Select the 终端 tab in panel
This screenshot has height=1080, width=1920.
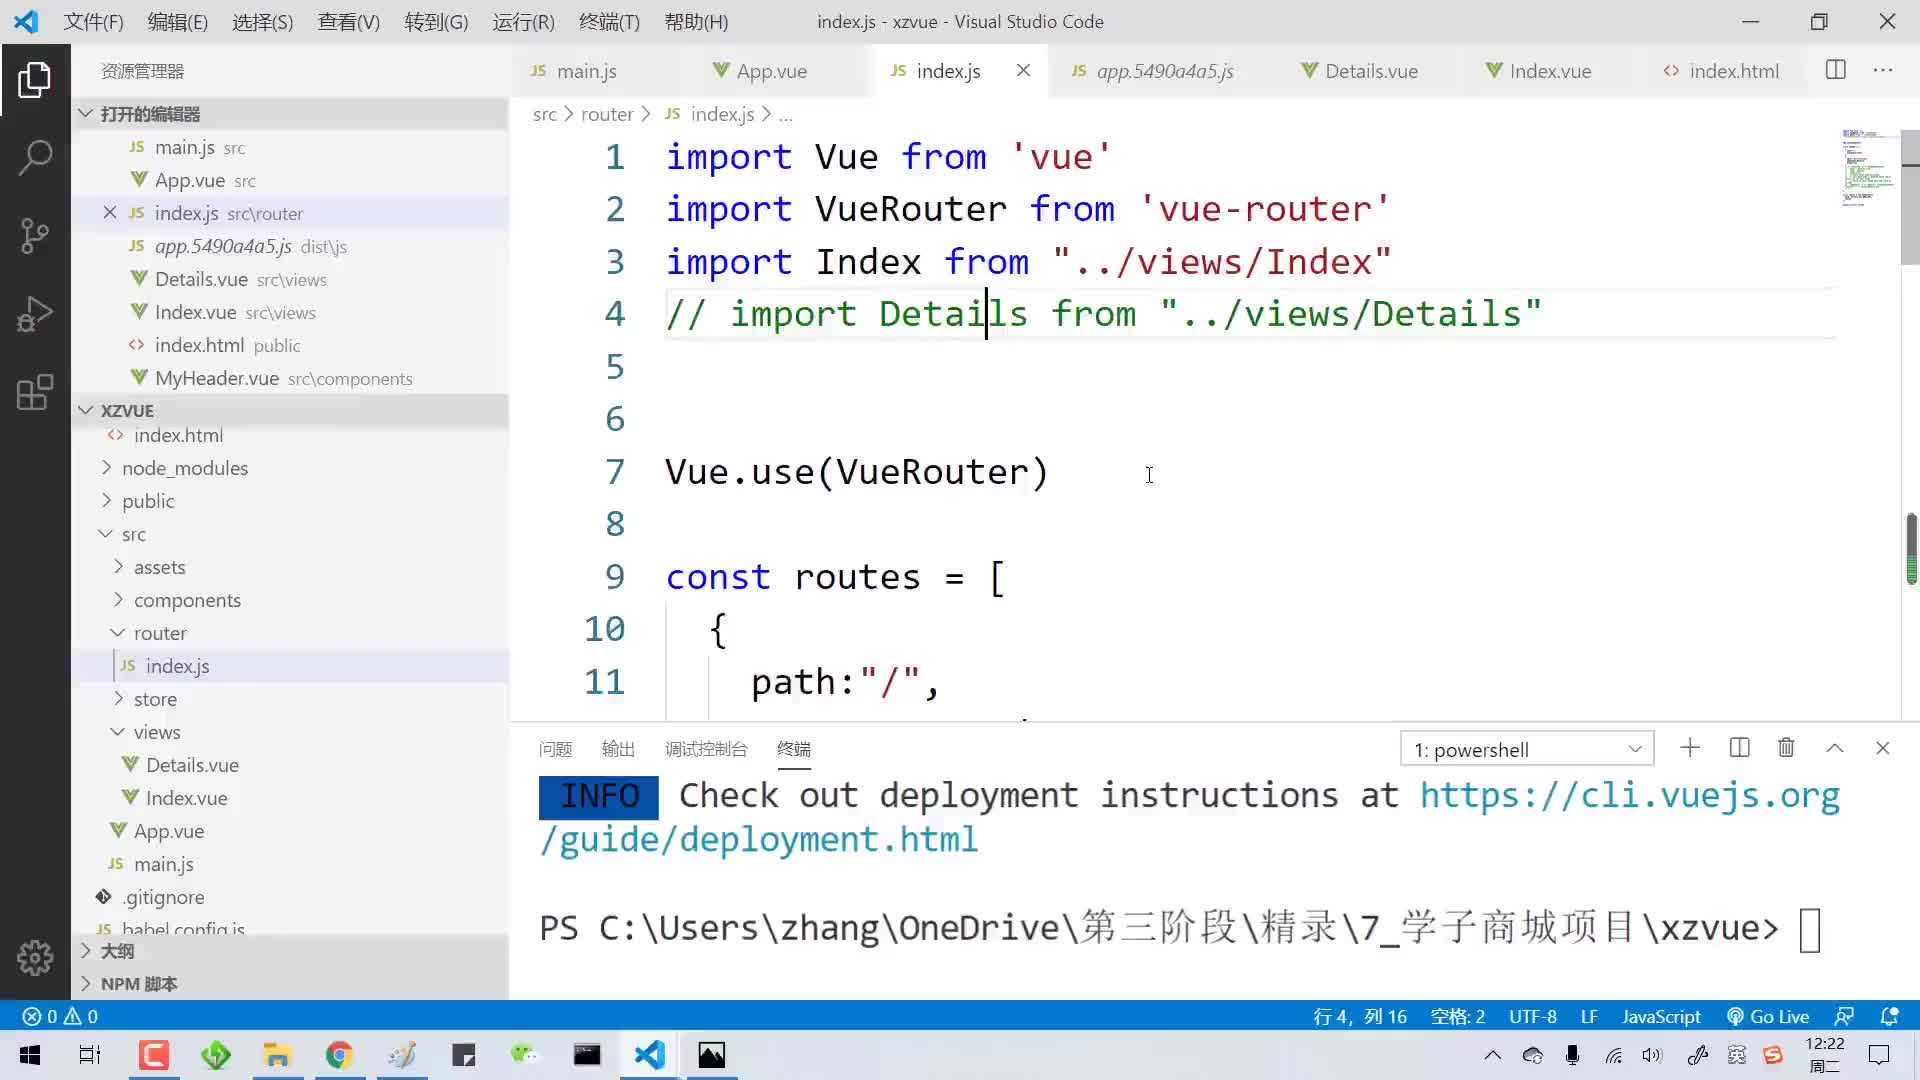(791, 749)
